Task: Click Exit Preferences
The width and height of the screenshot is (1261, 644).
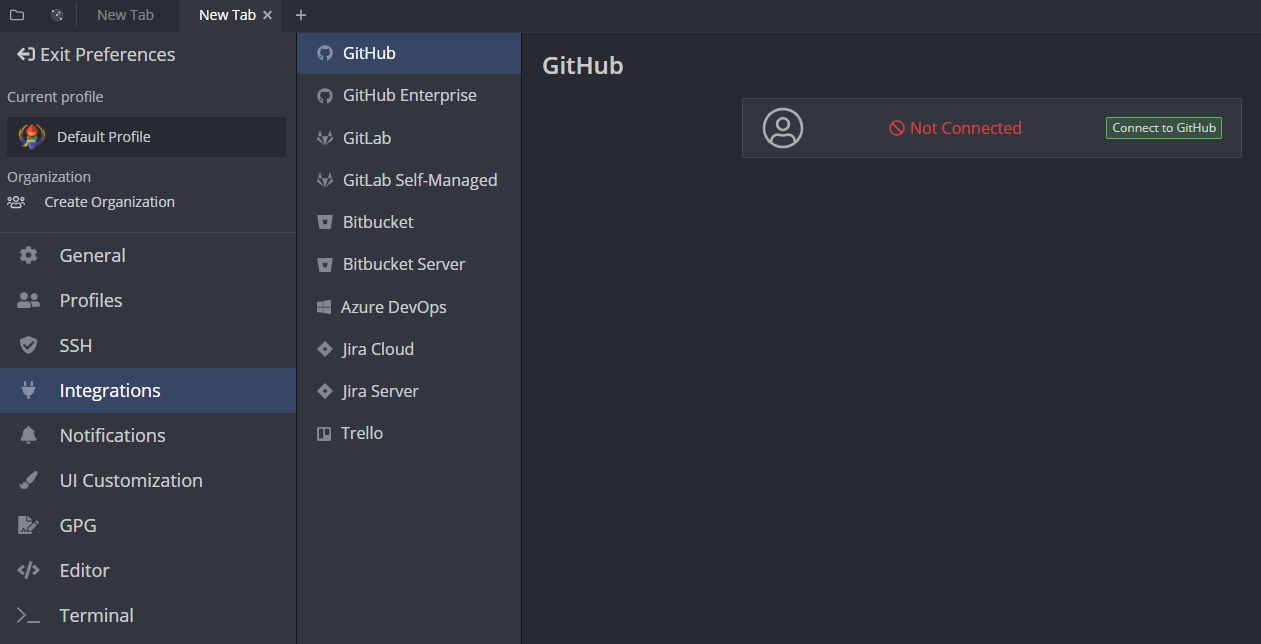Action: (96, 55)
